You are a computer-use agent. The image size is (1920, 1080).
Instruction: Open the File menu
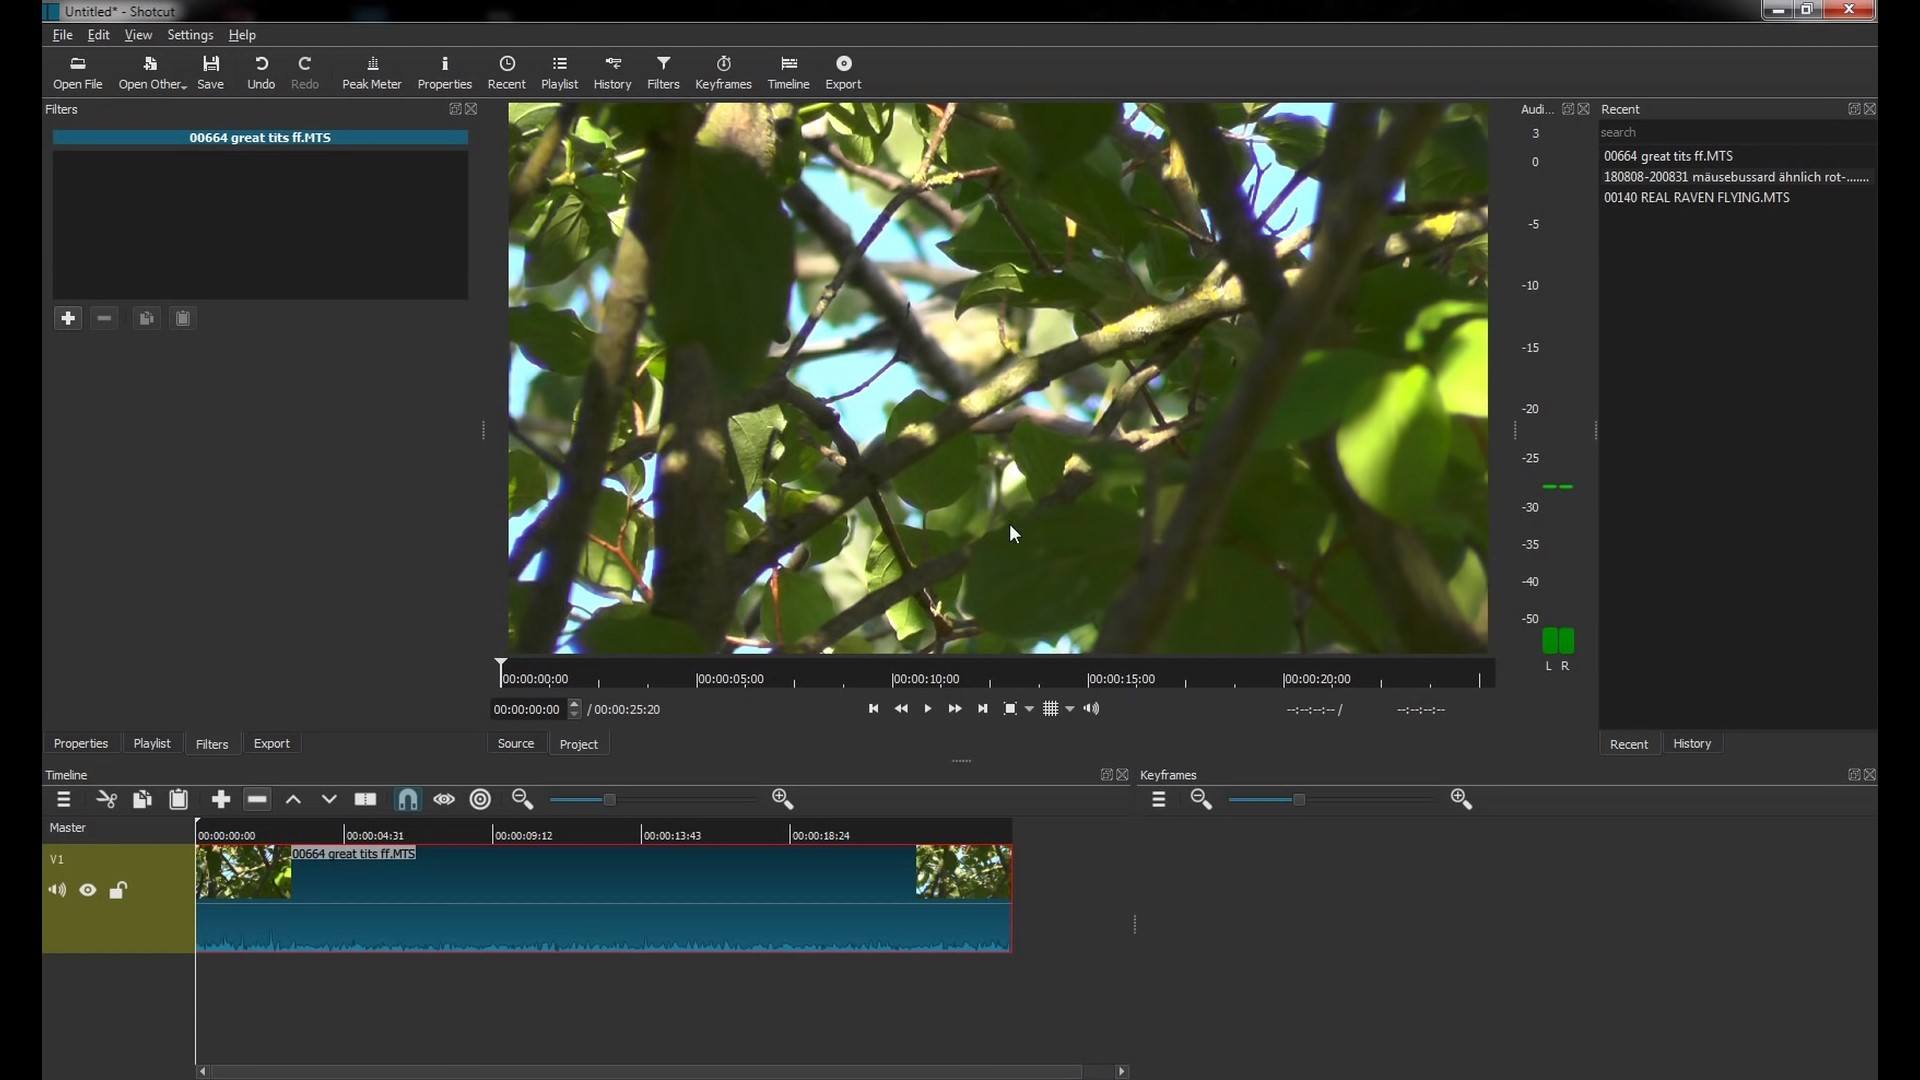coord(61,34)
